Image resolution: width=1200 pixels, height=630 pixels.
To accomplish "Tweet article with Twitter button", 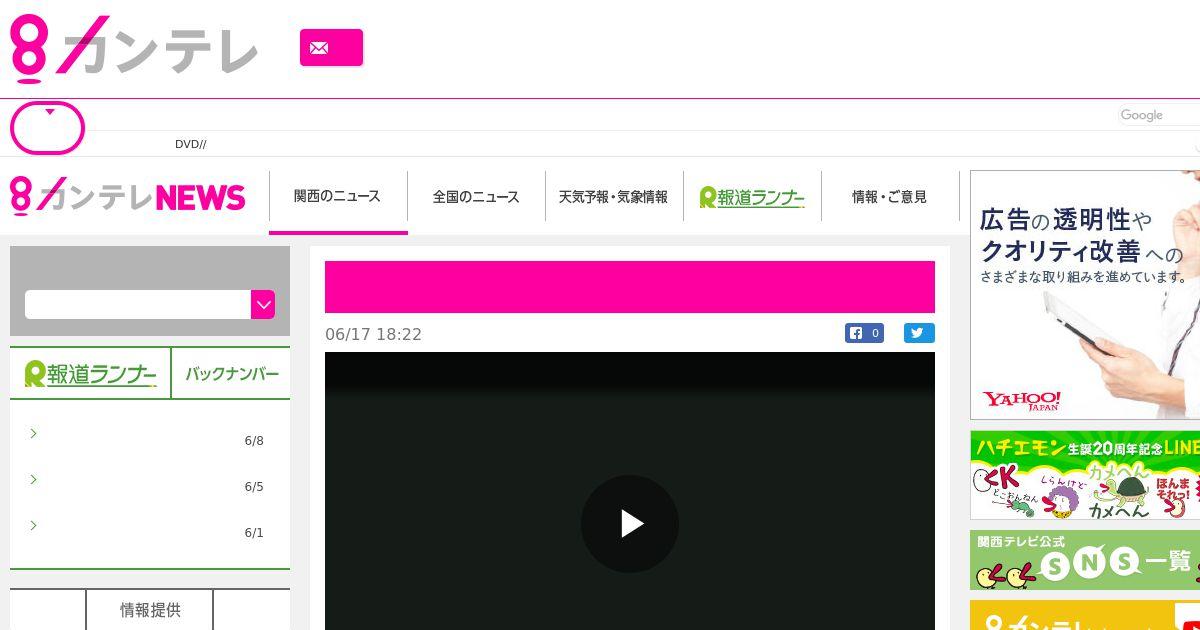I will click(919, 333).
